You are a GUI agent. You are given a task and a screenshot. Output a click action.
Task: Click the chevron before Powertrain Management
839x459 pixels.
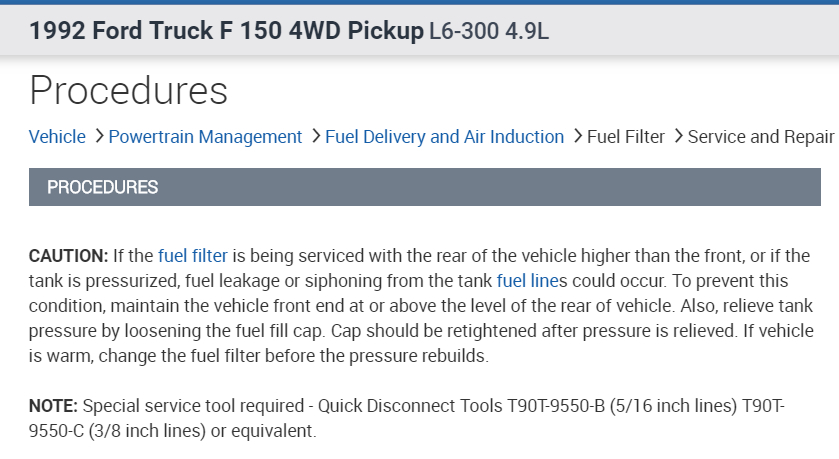[99, 136]
